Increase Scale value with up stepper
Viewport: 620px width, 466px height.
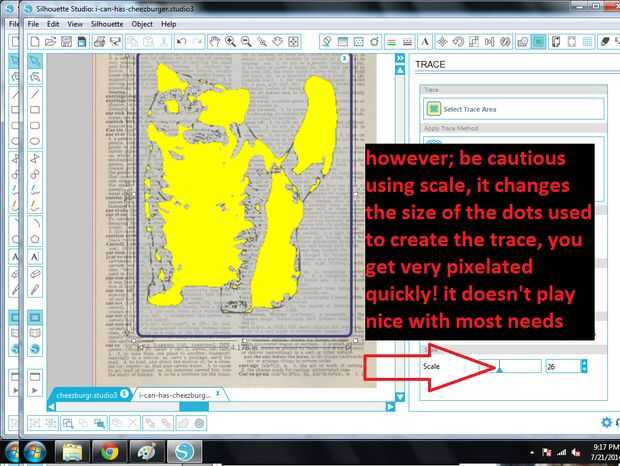(x=584, y=363)
